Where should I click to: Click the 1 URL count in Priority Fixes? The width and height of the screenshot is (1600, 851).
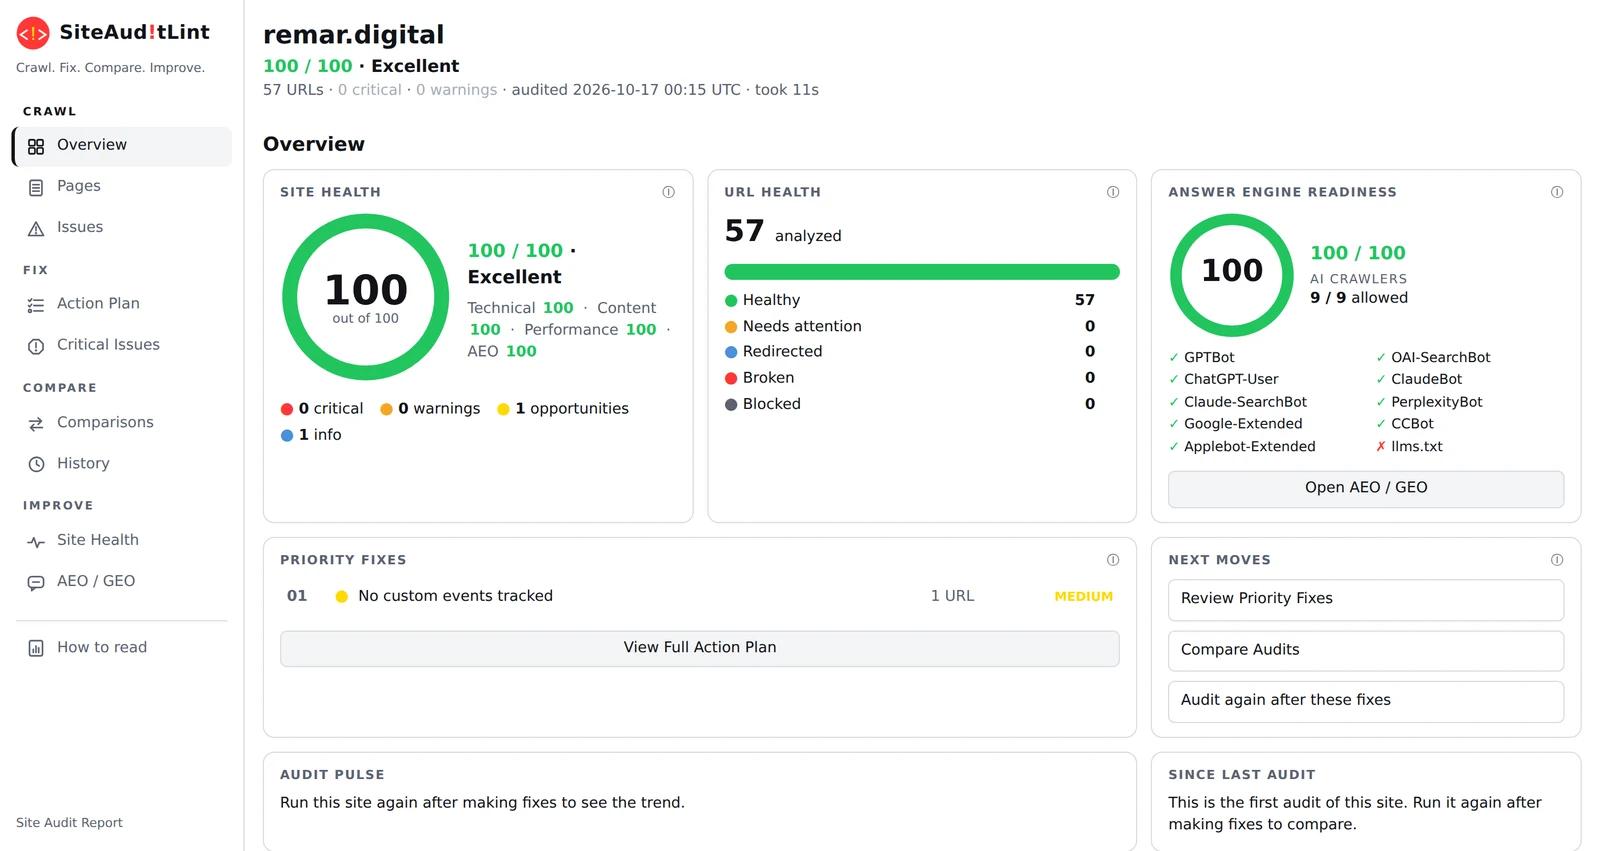(952, 596)
